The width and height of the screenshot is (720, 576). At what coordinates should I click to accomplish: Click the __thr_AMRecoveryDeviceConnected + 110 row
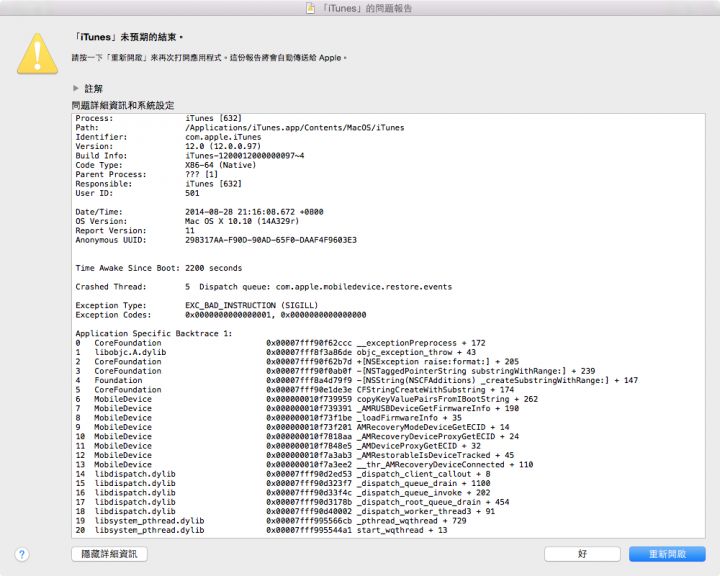[x=304, y=464]
